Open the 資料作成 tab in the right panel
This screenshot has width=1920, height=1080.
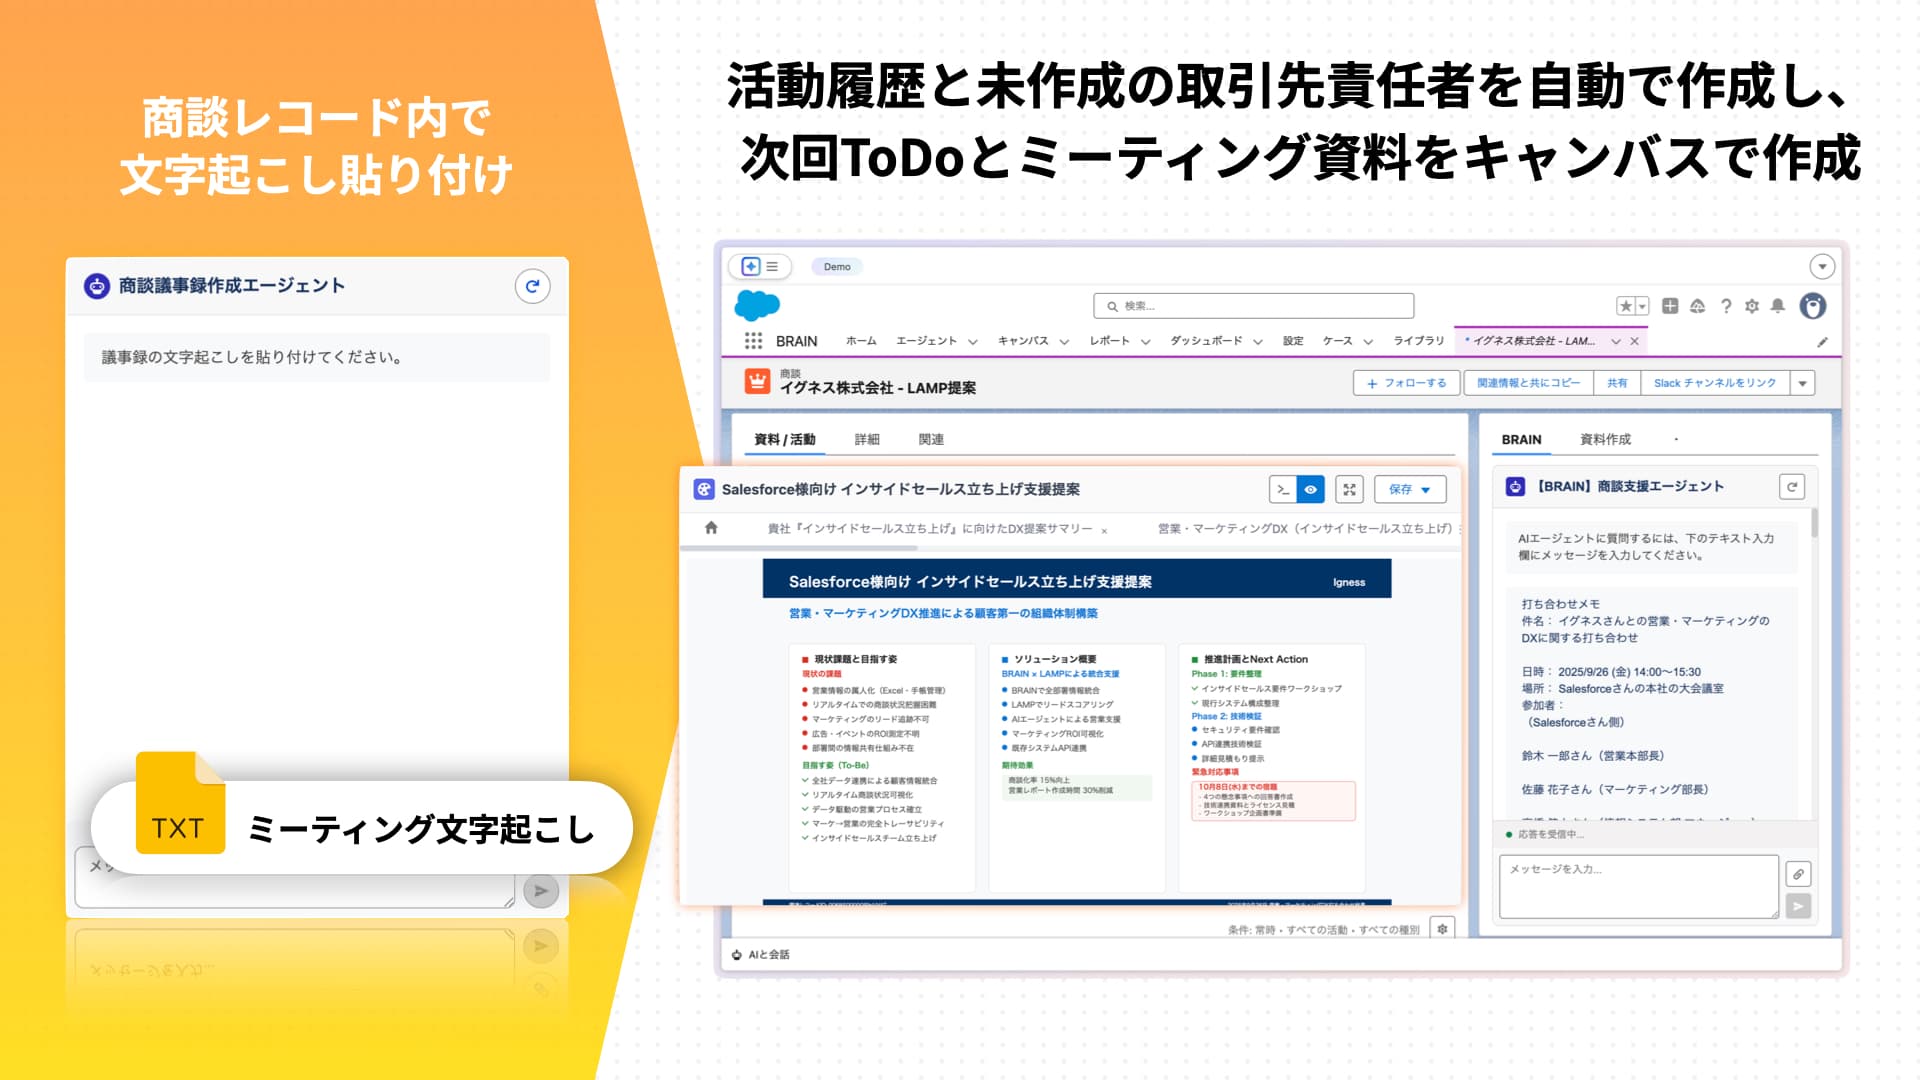pyautogui.click(x=1605, y=439)
